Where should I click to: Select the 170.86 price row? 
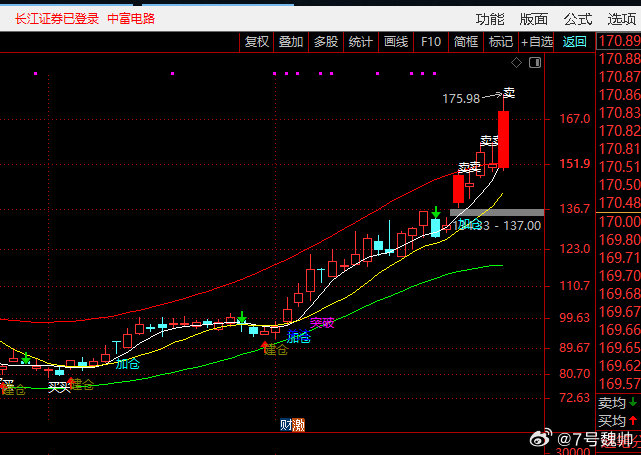(x=619, y=95)
